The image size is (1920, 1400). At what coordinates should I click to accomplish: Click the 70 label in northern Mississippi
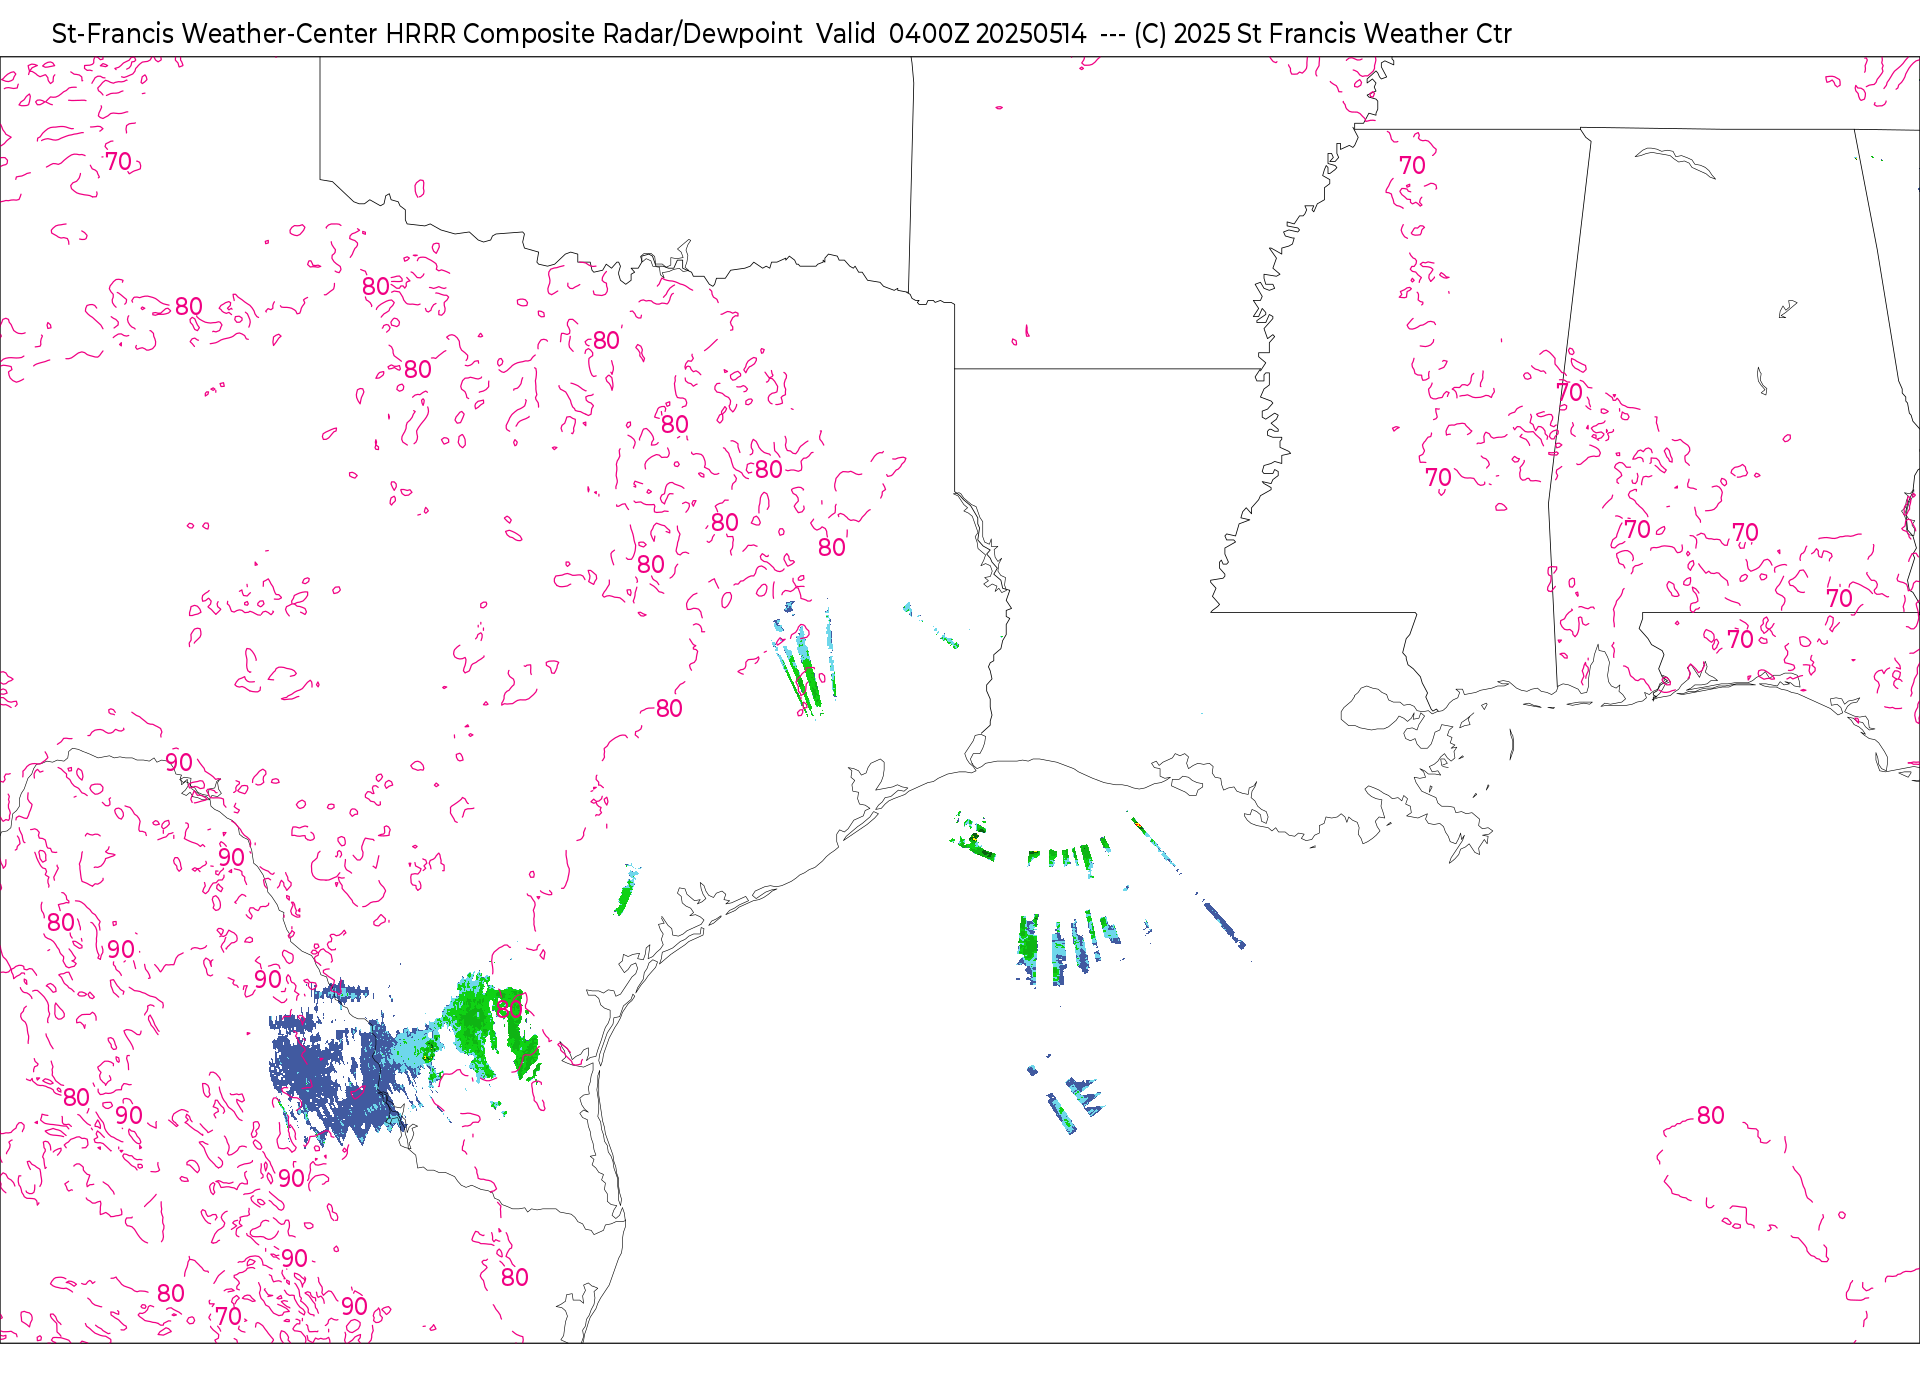coord(1412,165)
